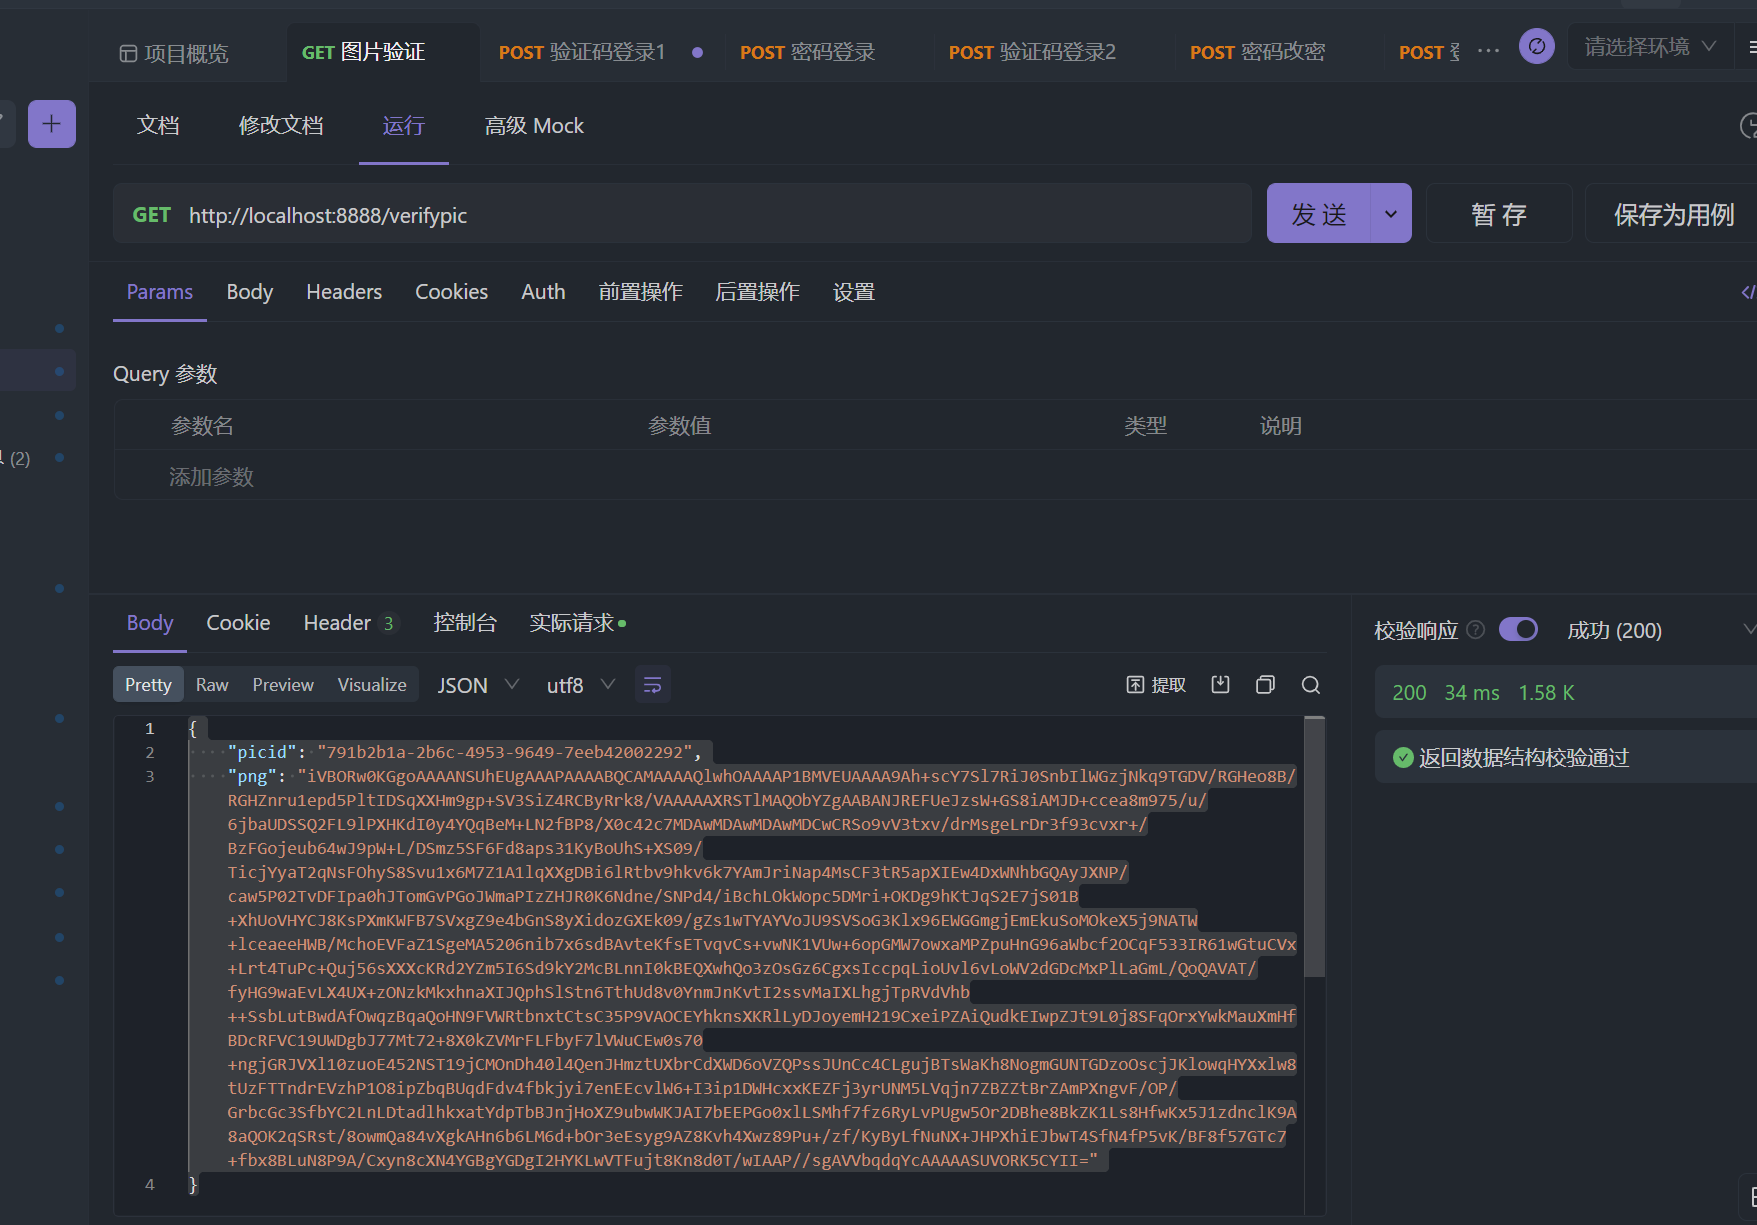Expand the 成功 (200) response dropdown

point(1660,630)
